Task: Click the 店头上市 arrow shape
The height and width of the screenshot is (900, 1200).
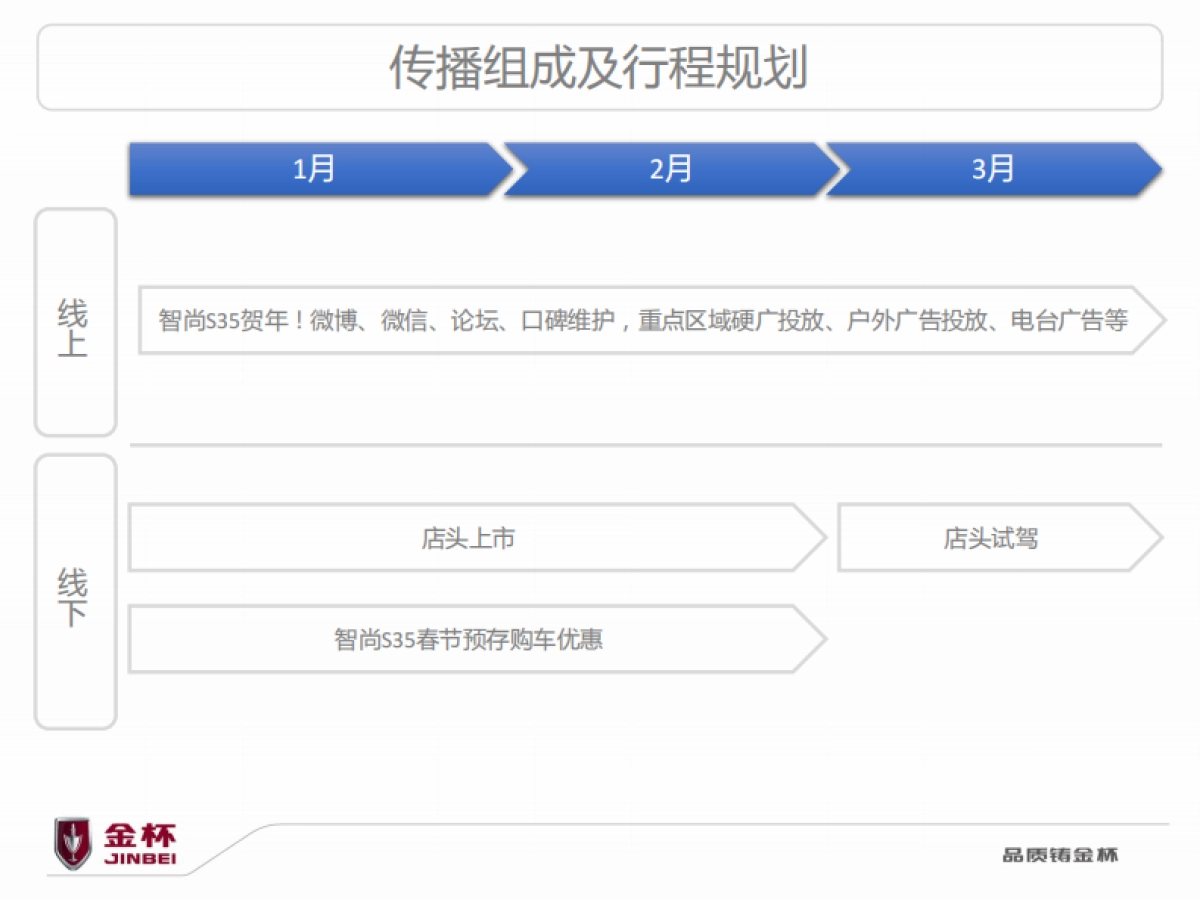Action: (470, 538)
